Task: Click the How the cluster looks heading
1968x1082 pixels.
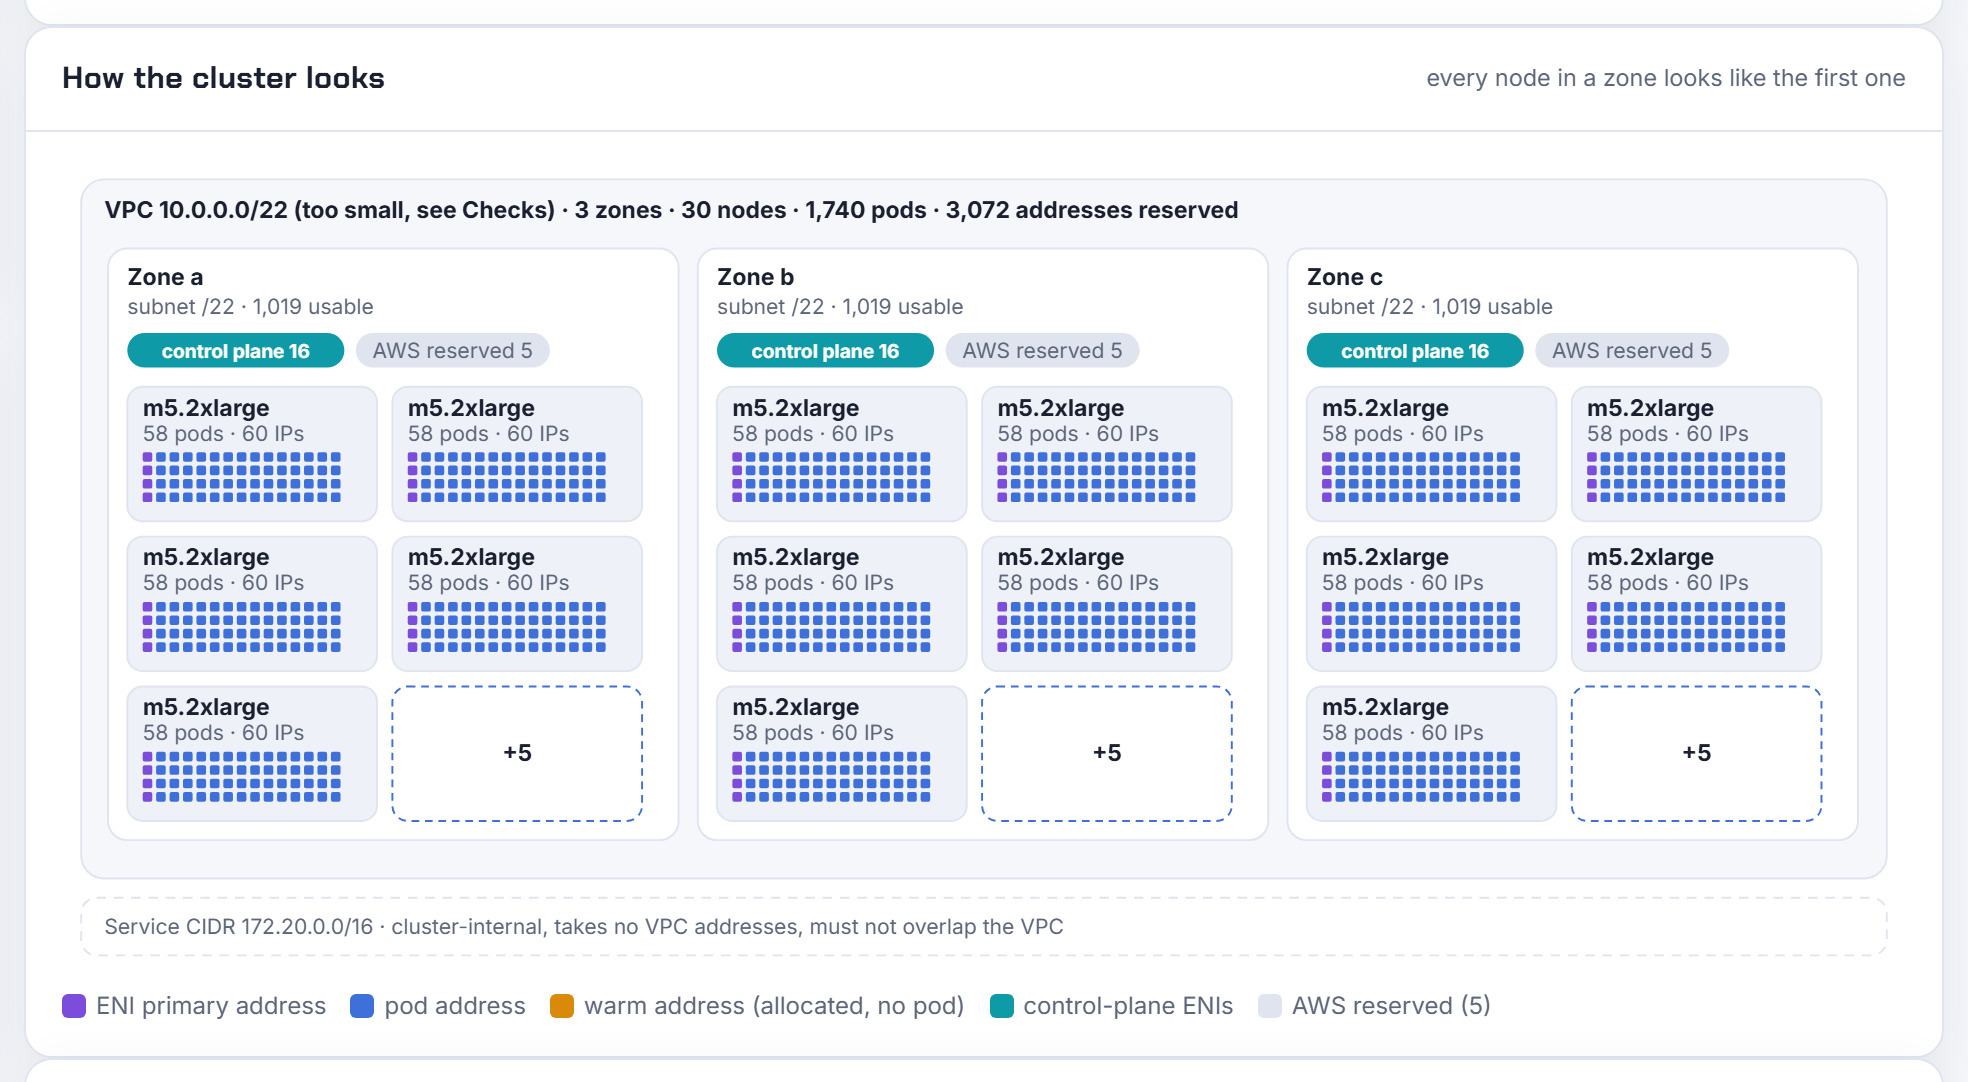Action: [x=223, y=78]
